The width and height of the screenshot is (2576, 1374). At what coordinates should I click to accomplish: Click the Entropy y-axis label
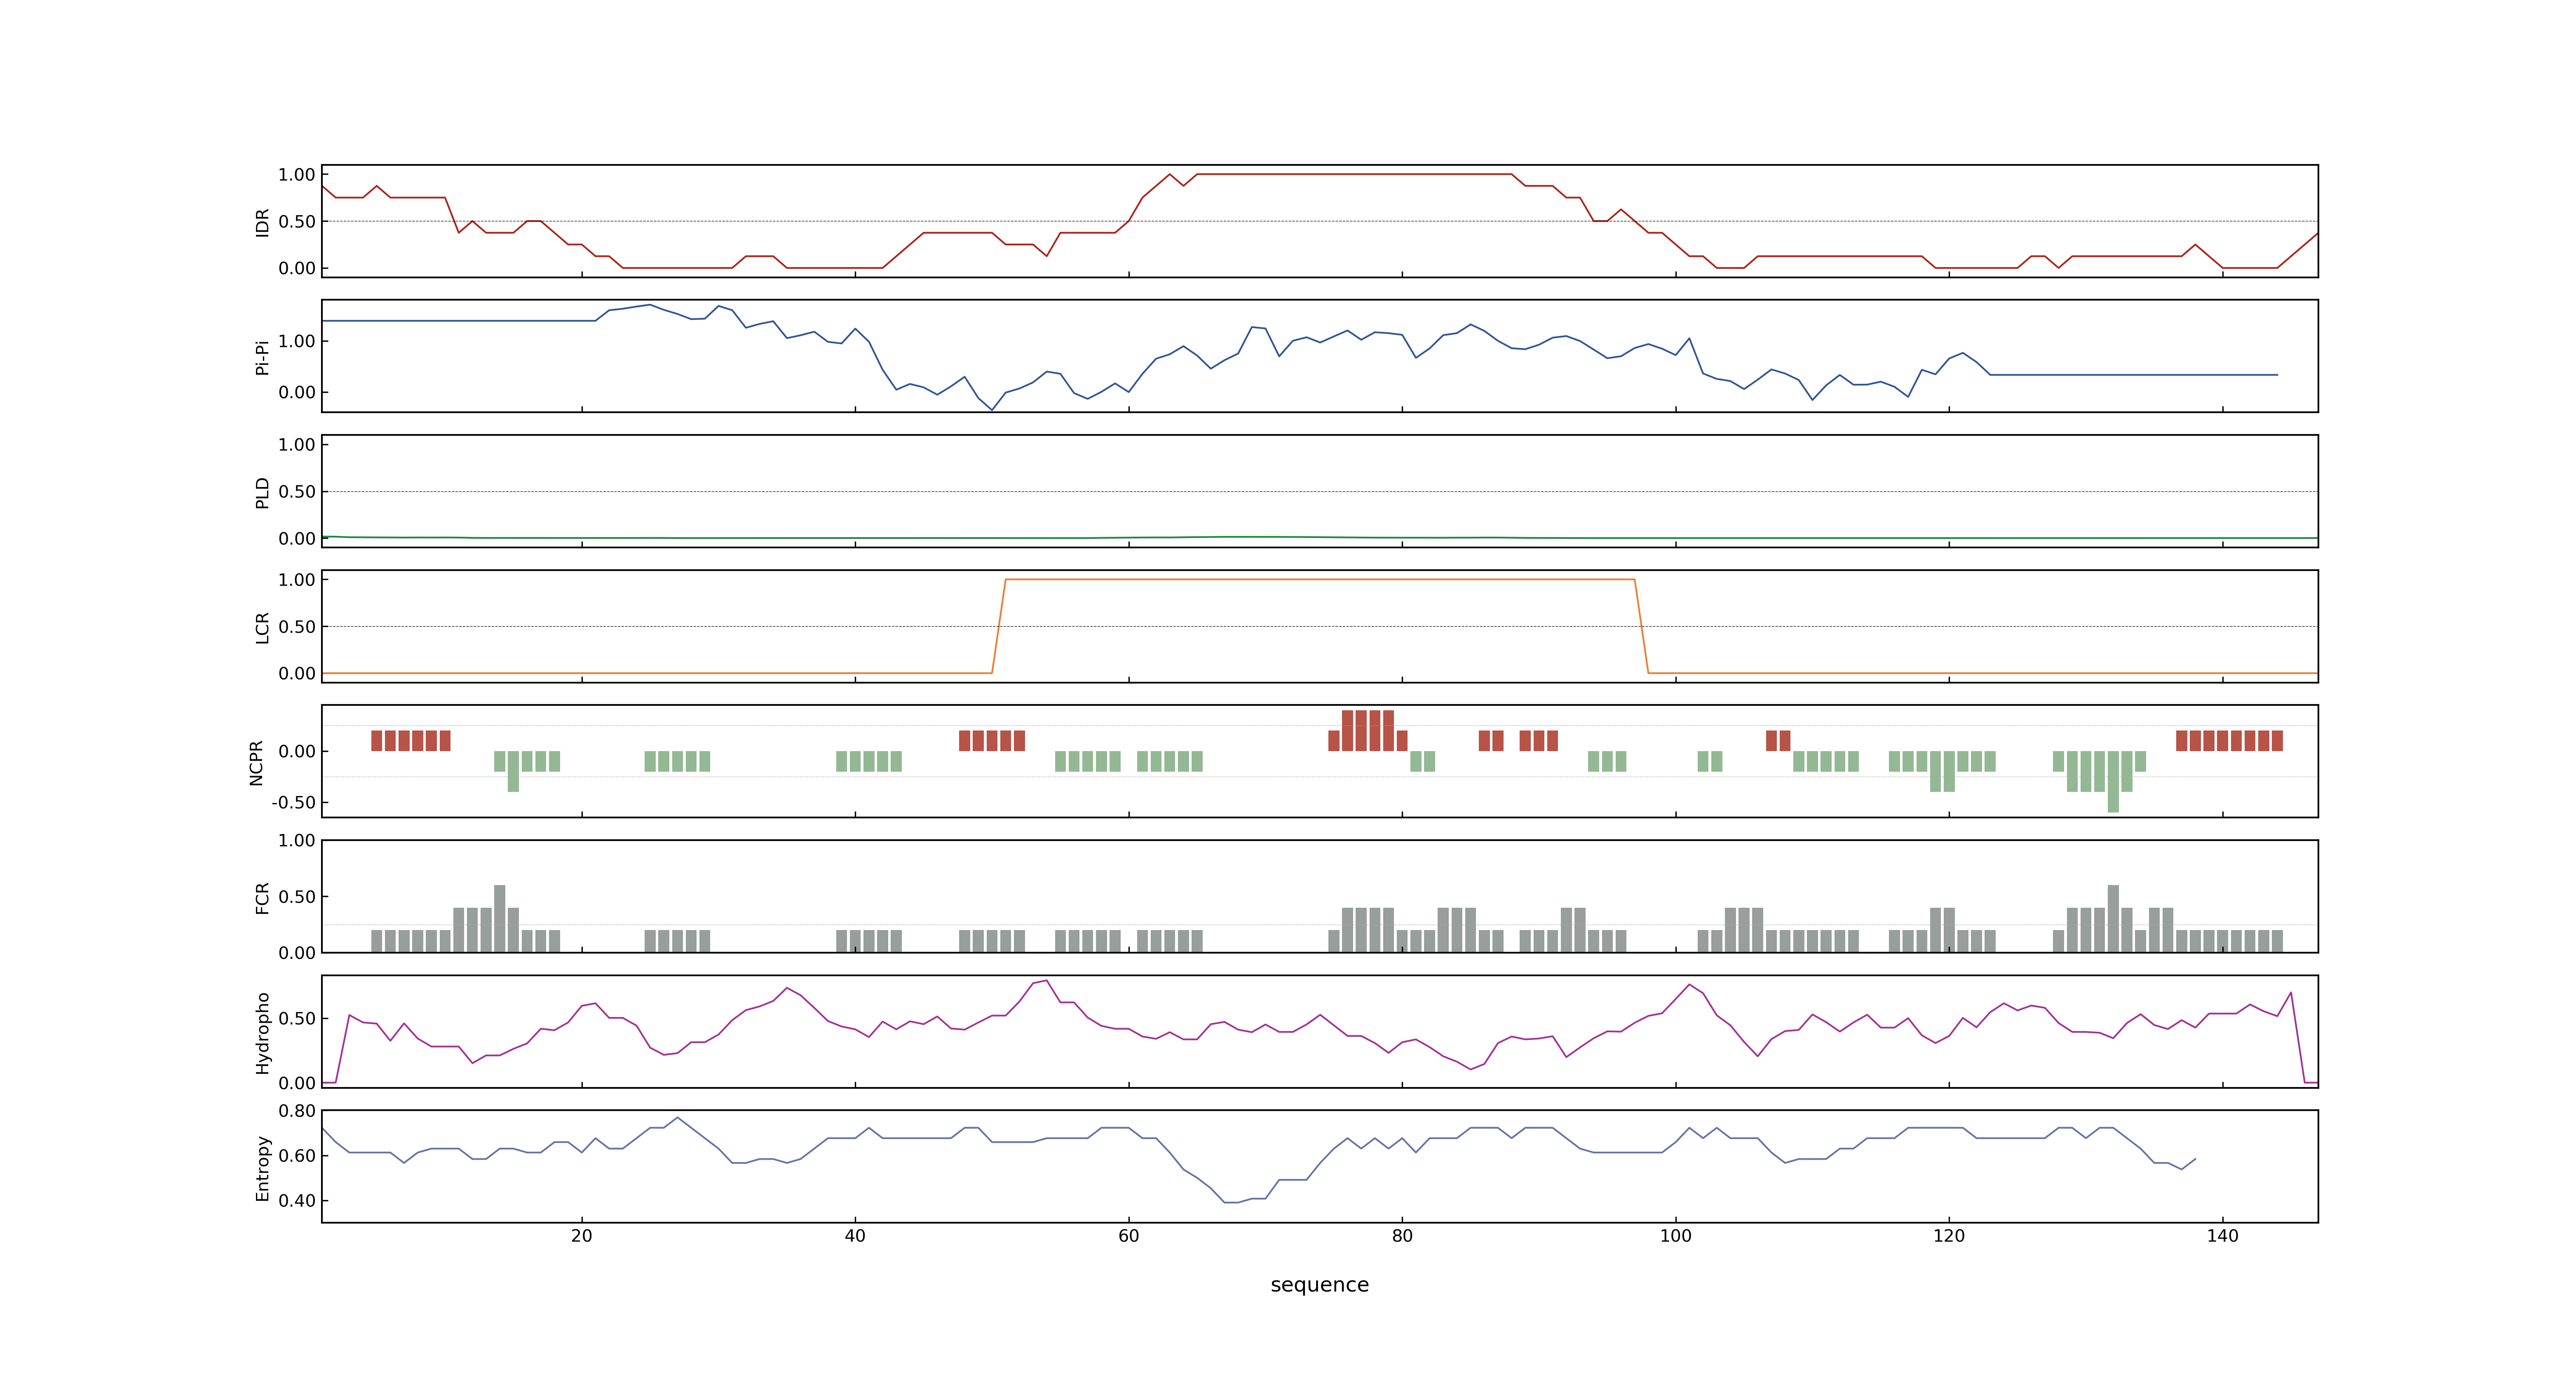pos(262,1167)
